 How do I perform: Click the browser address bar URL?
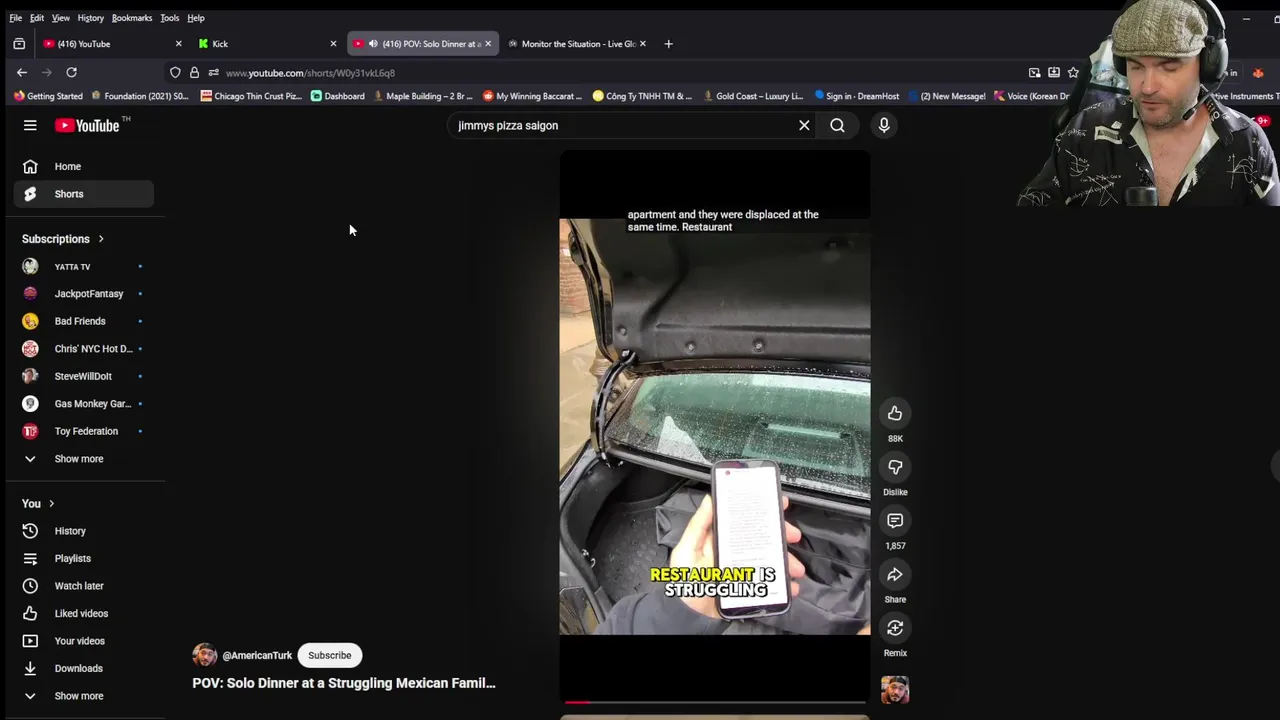(x=310, y=73)
